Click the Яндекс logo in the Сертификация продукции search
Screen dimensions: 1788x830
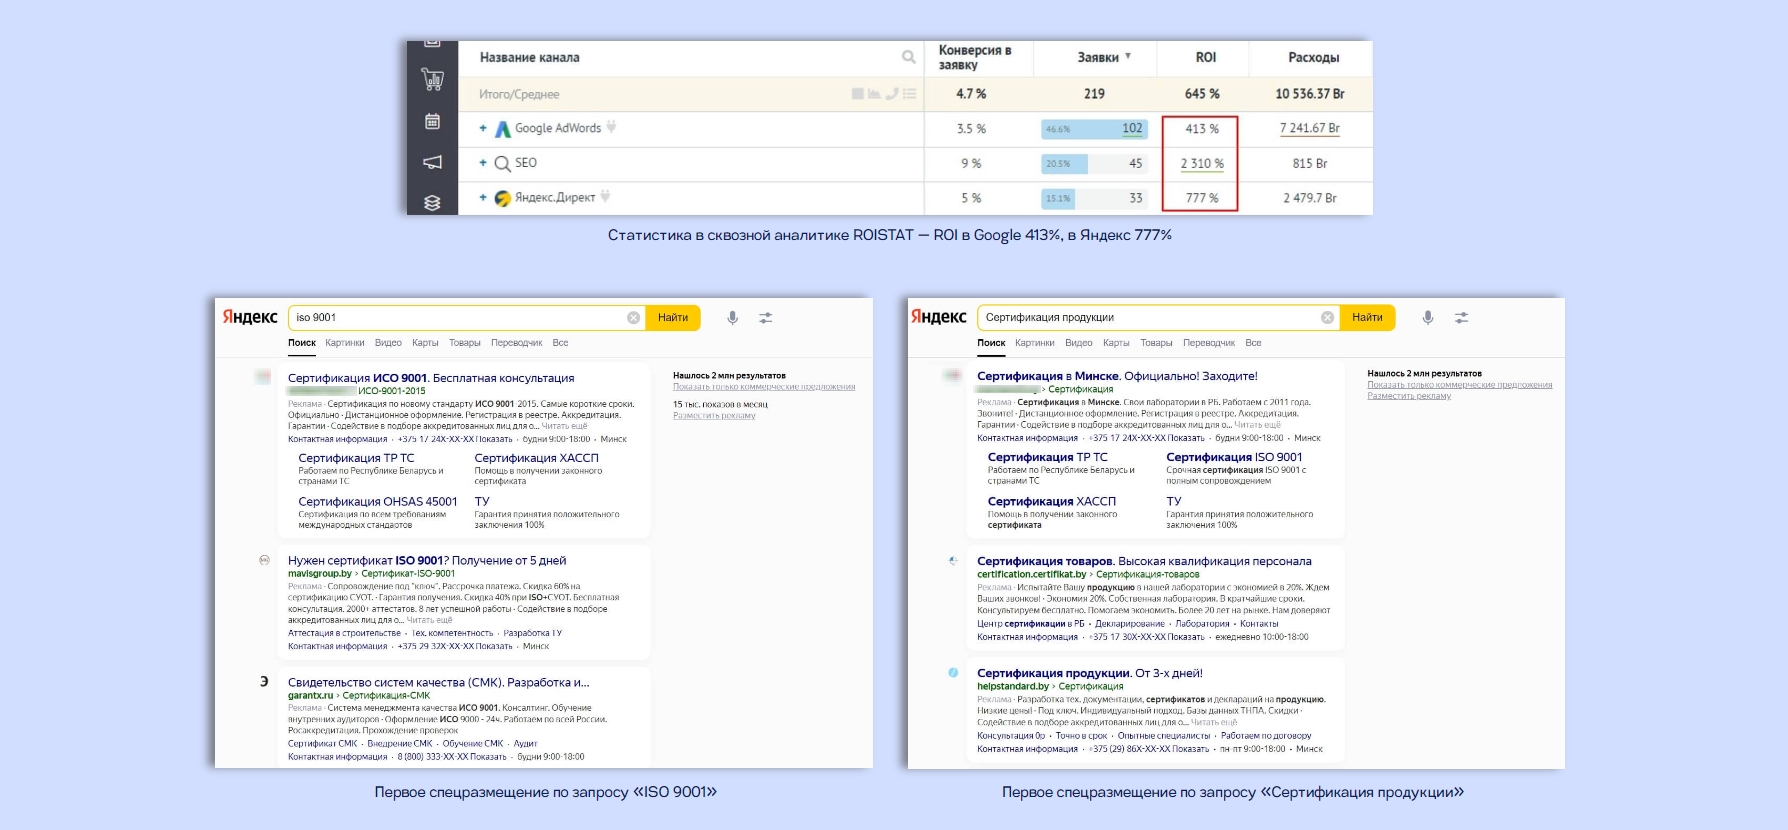tap(938, 317)
